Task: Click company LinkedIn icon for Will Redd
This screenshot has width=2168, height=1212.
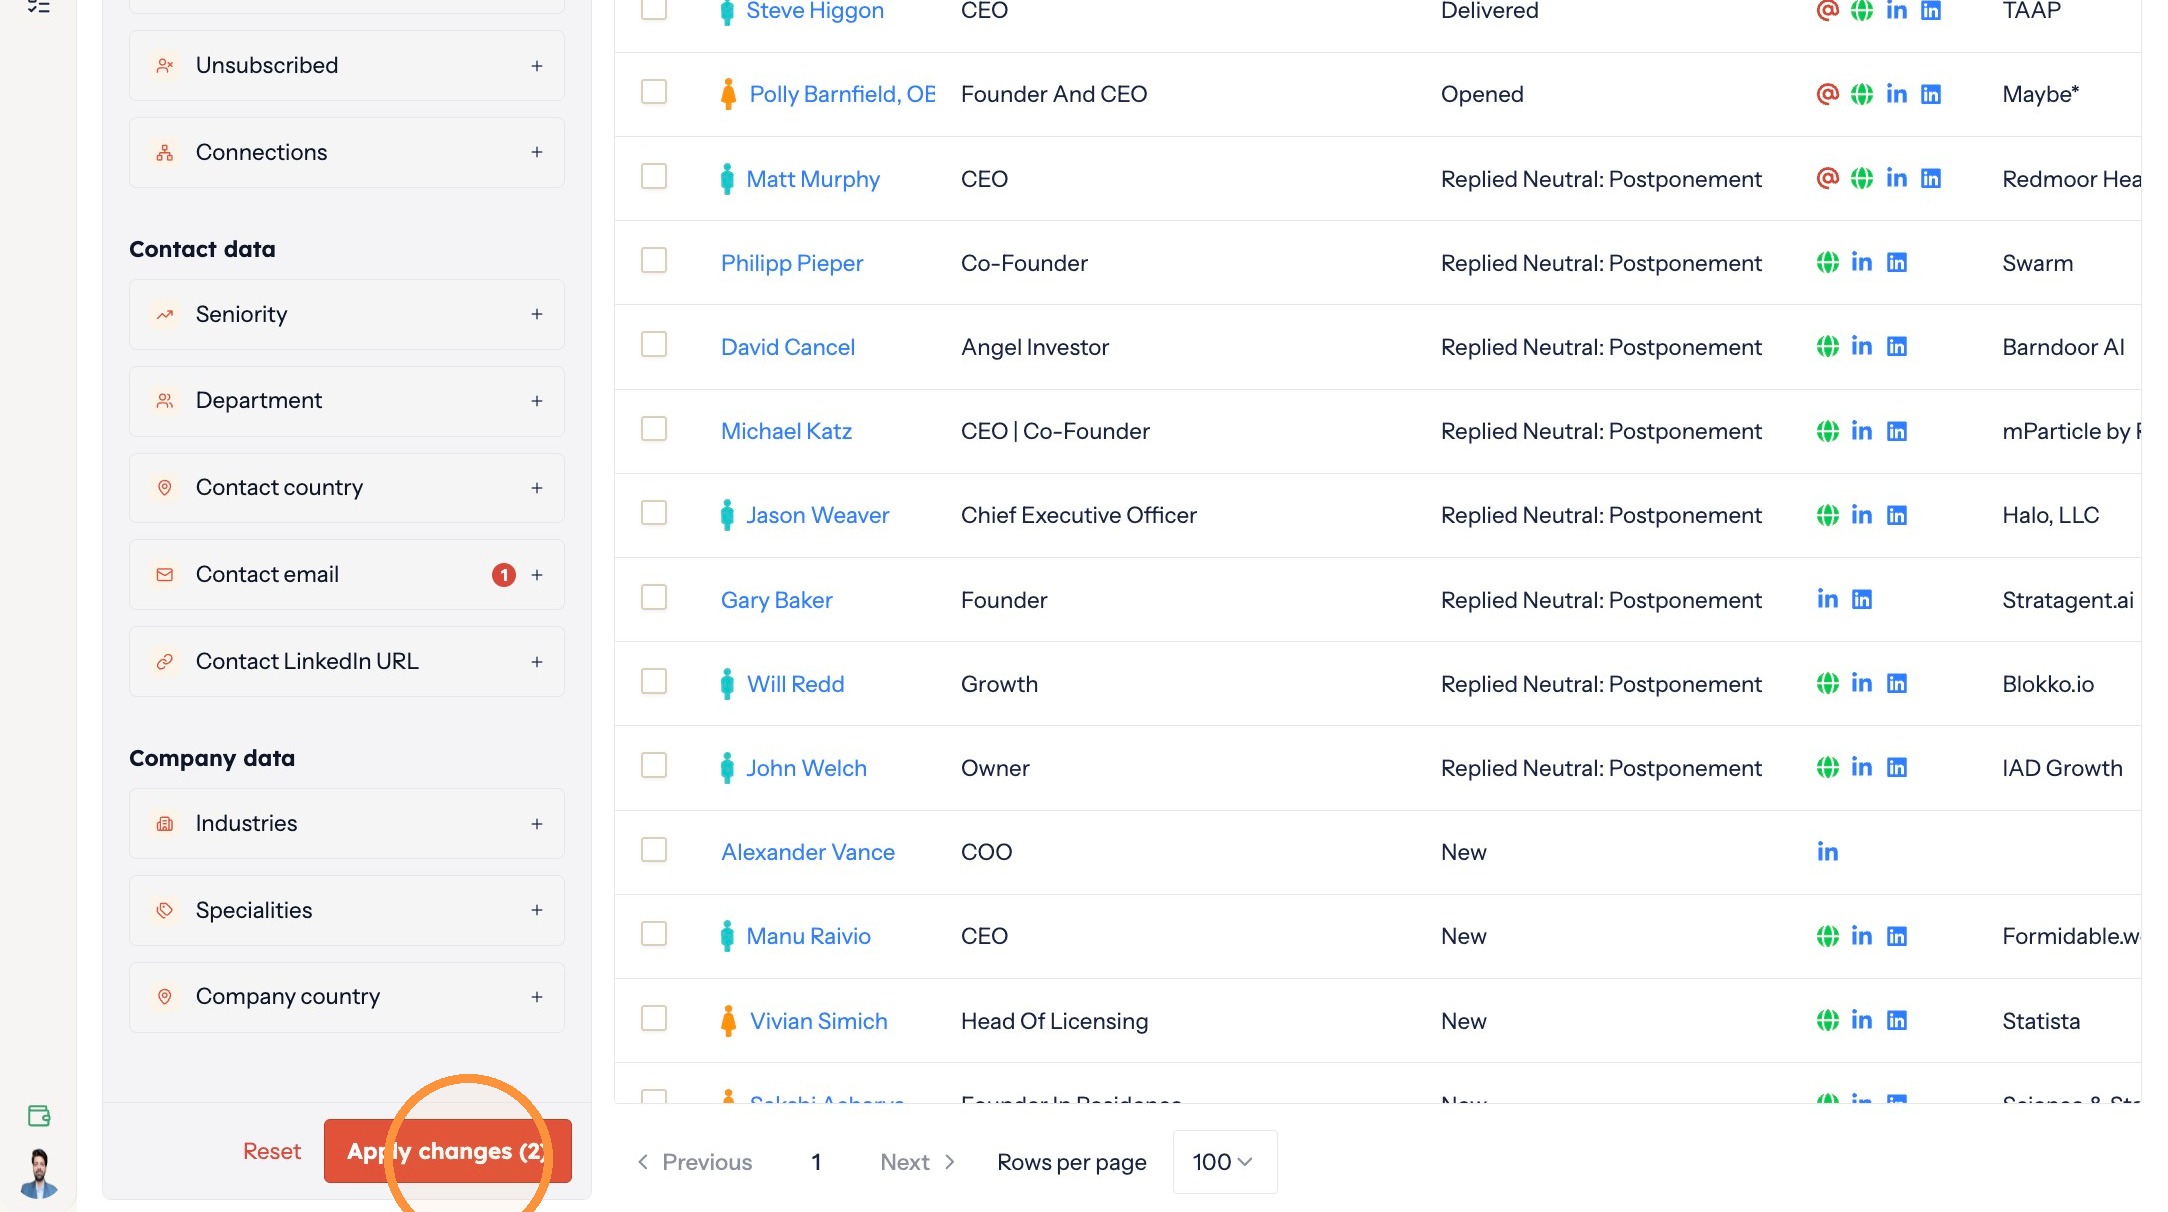Action: 1896,683
